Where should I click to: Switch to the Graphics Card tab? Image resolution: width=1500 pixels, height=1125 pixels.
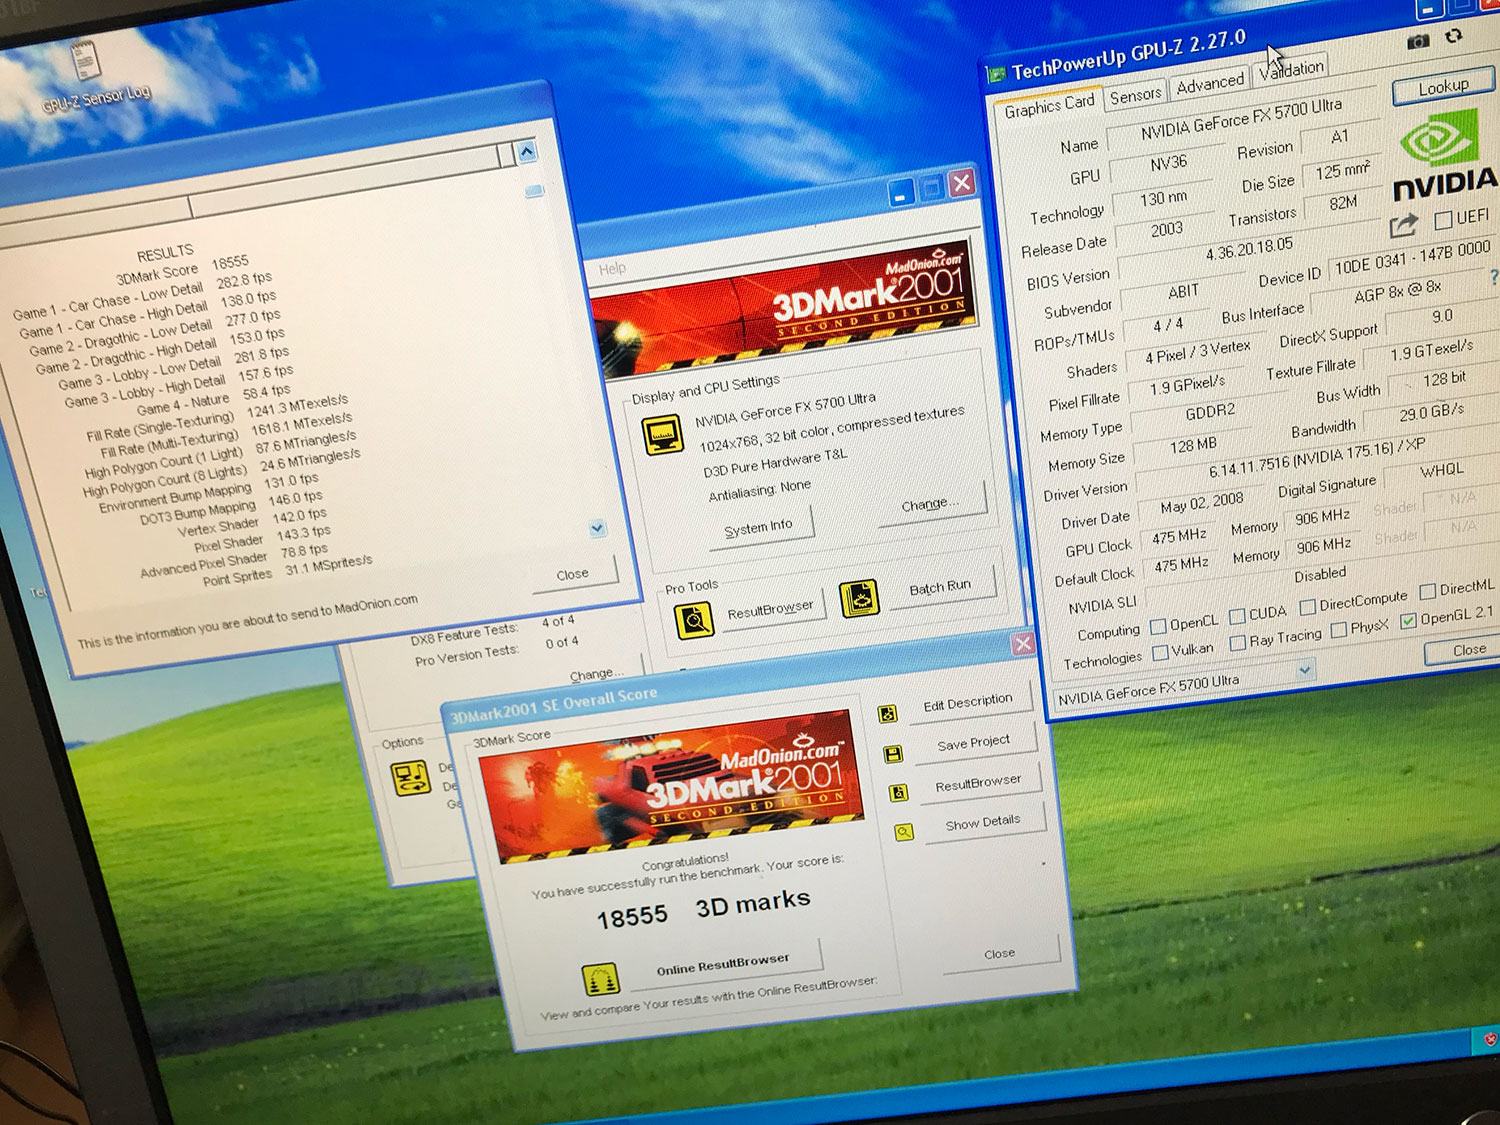1049,105
